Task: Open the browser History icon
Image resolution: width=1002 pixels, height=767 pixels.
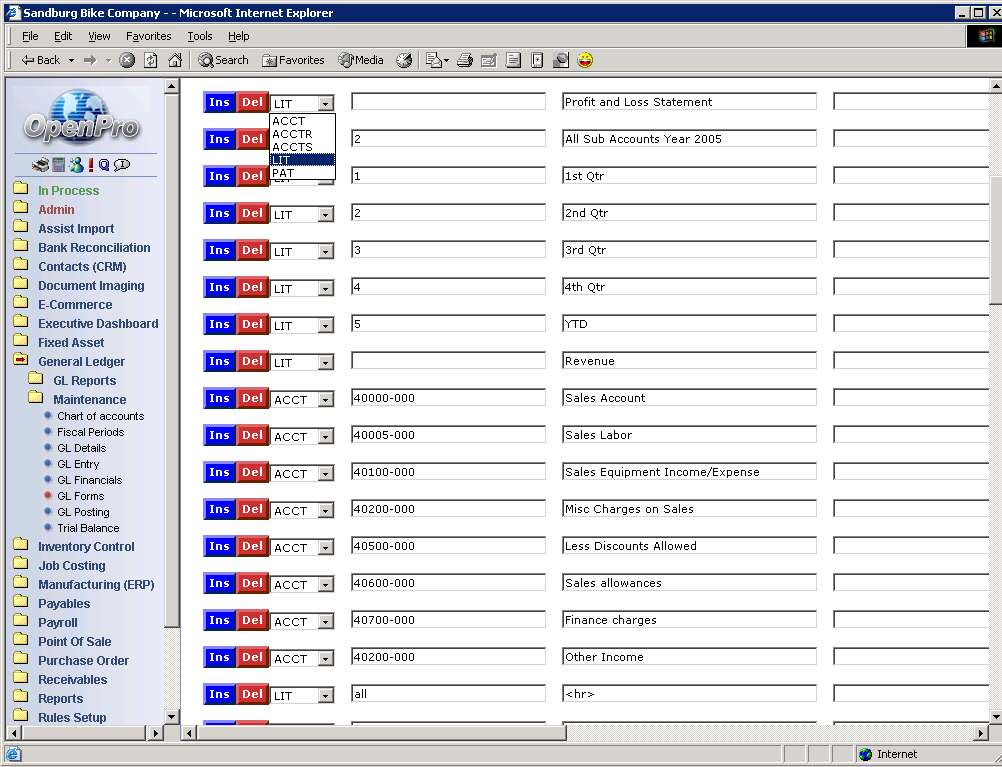Action: tap(404, 60)
